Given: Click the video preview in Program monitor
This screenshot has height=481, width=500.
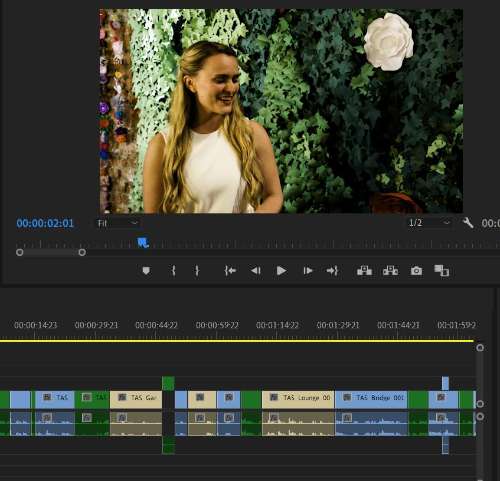Looking at the screenshot, I should point(281,111).
